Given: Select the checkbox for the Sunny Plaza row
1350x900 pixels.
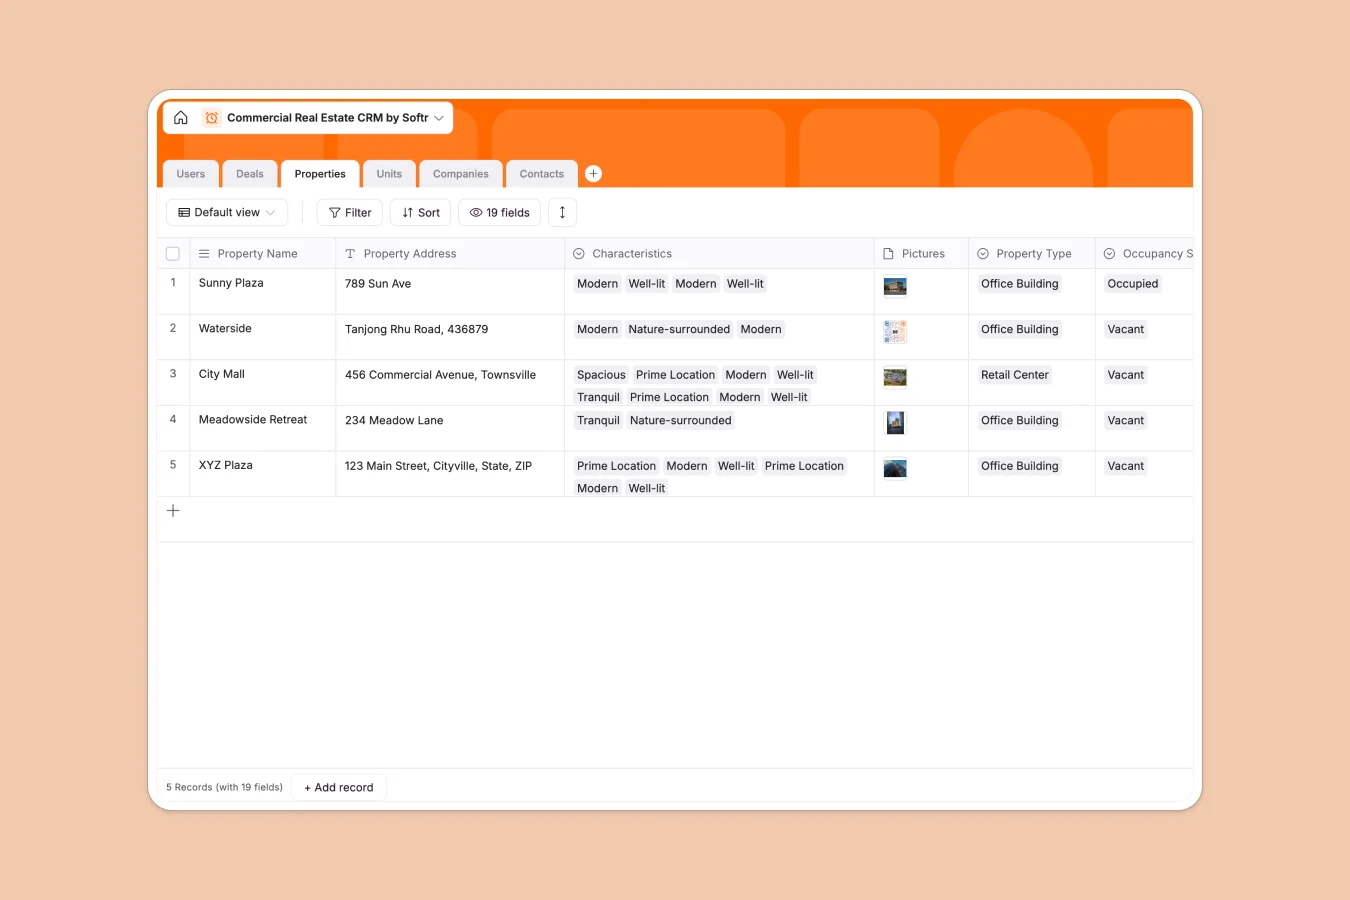Looking at the screenshot, I should click(x=172, y=283).
